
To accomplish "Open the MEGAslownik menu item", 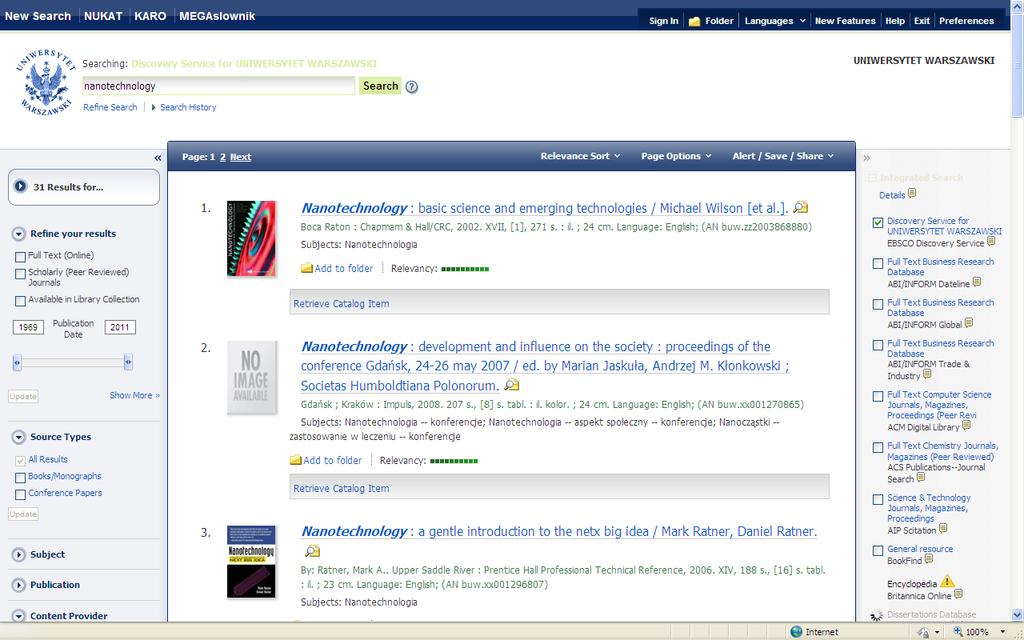I will coord(217,16).
